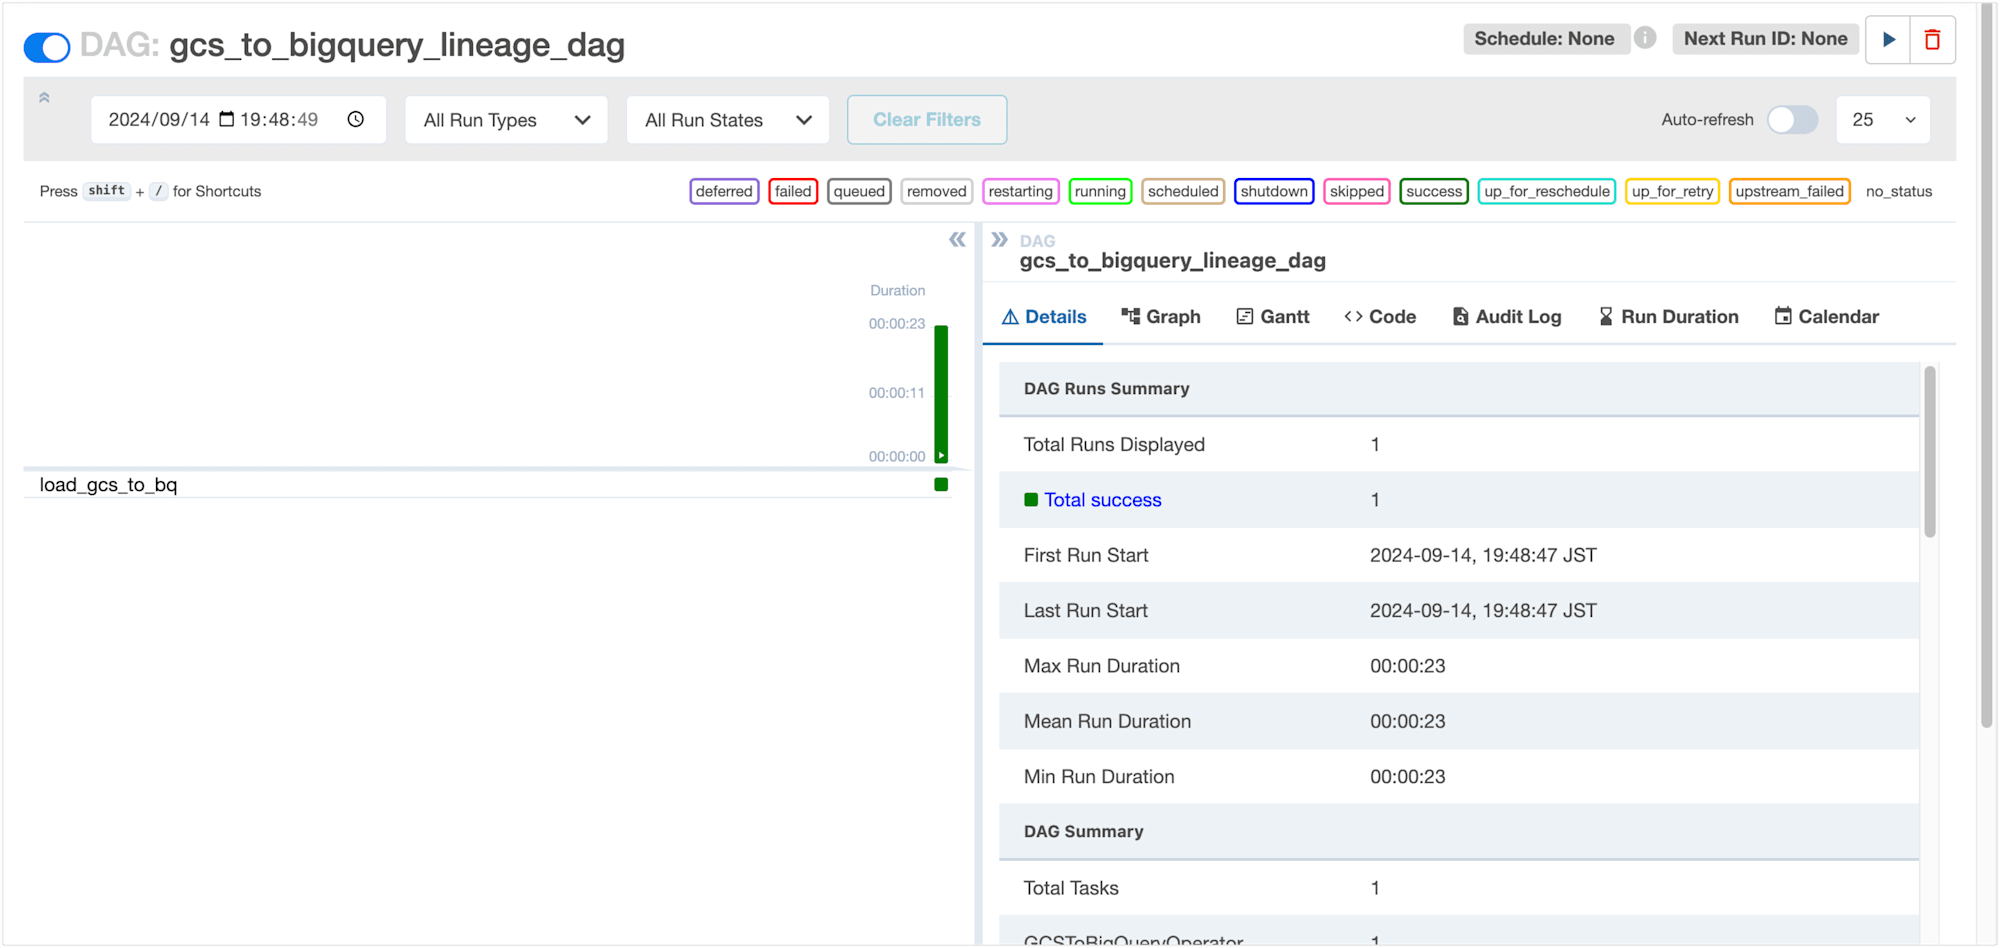Toggle the DAG pause switch
The height and width of the screenshot is (948, 2000).
pos(47,47)
